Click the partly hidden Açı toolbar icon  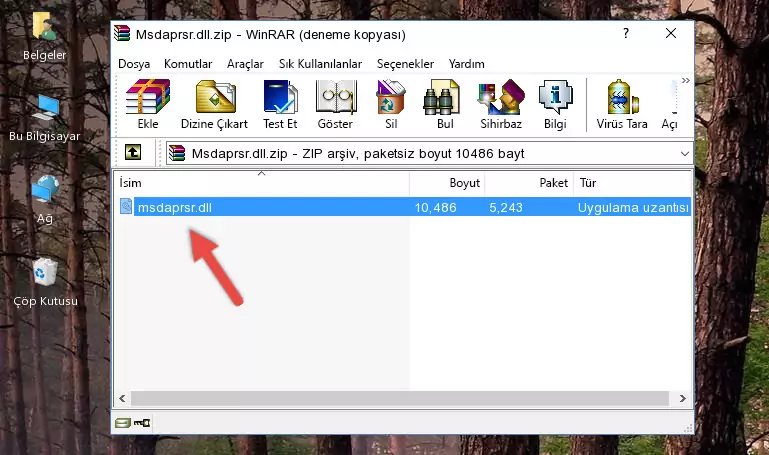click(670, 104)
